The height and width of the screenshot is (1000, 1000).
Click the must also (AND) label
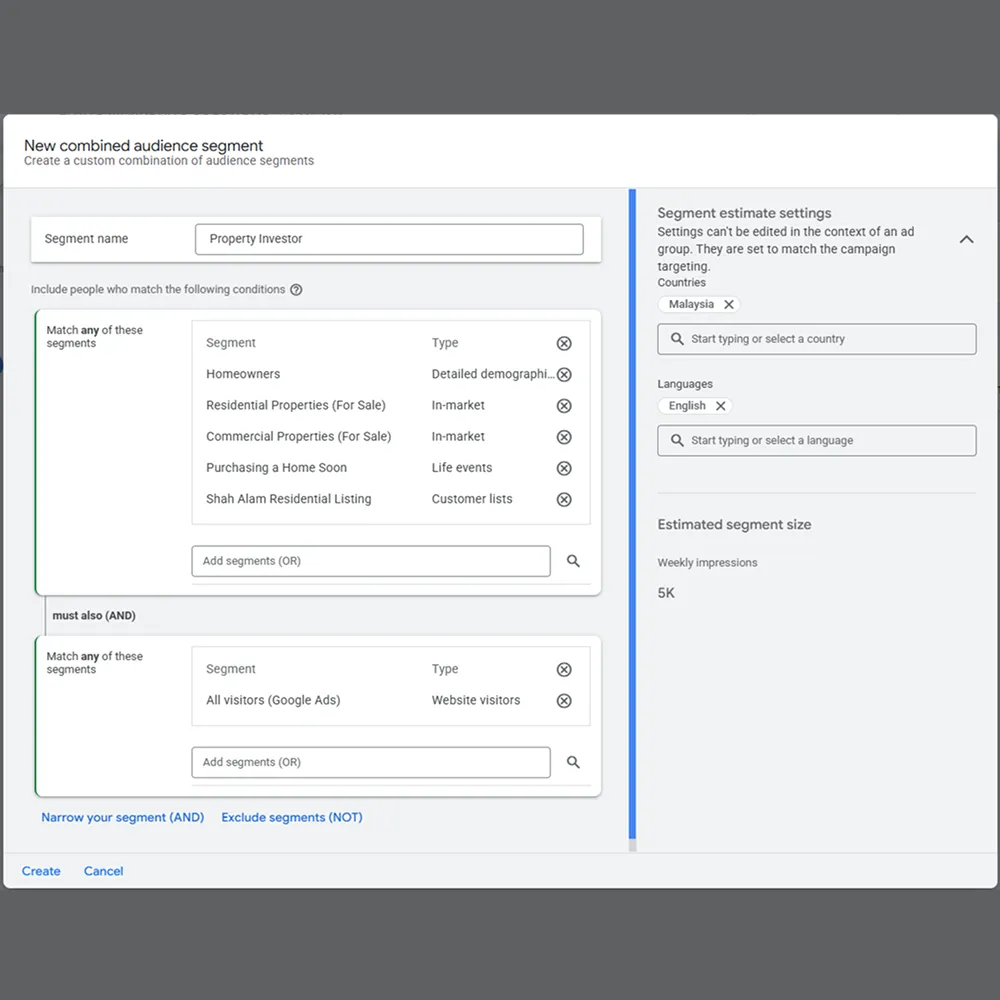(x=94, y=615)
